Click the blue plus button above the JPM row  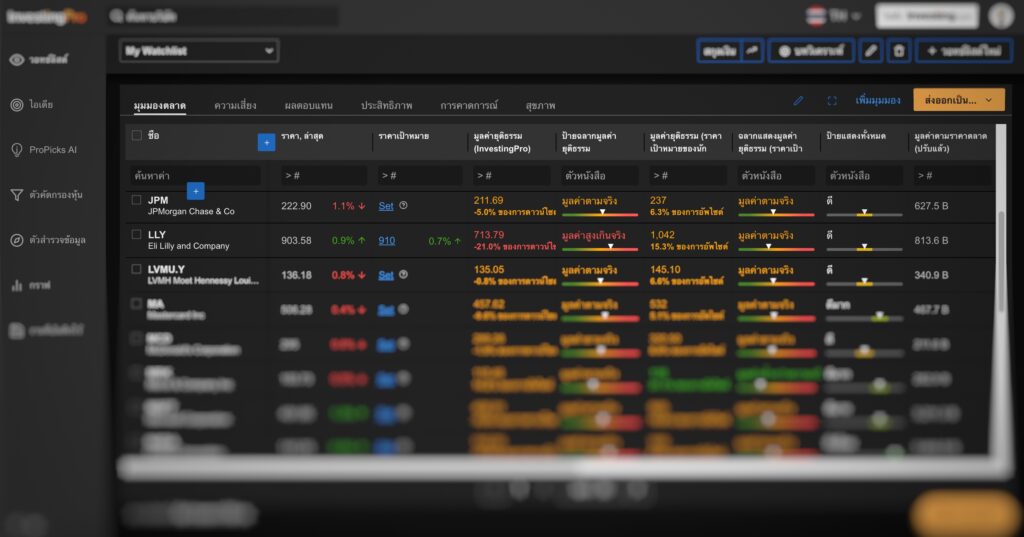click(195, 191)
